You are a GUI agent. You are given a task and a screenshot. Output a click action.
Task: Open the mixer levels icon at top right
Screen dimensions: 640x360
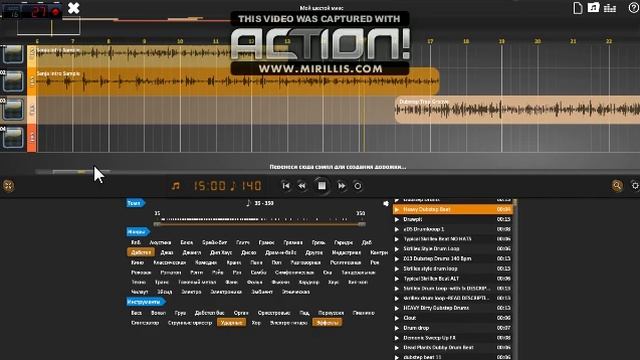[x=610, y=8]
